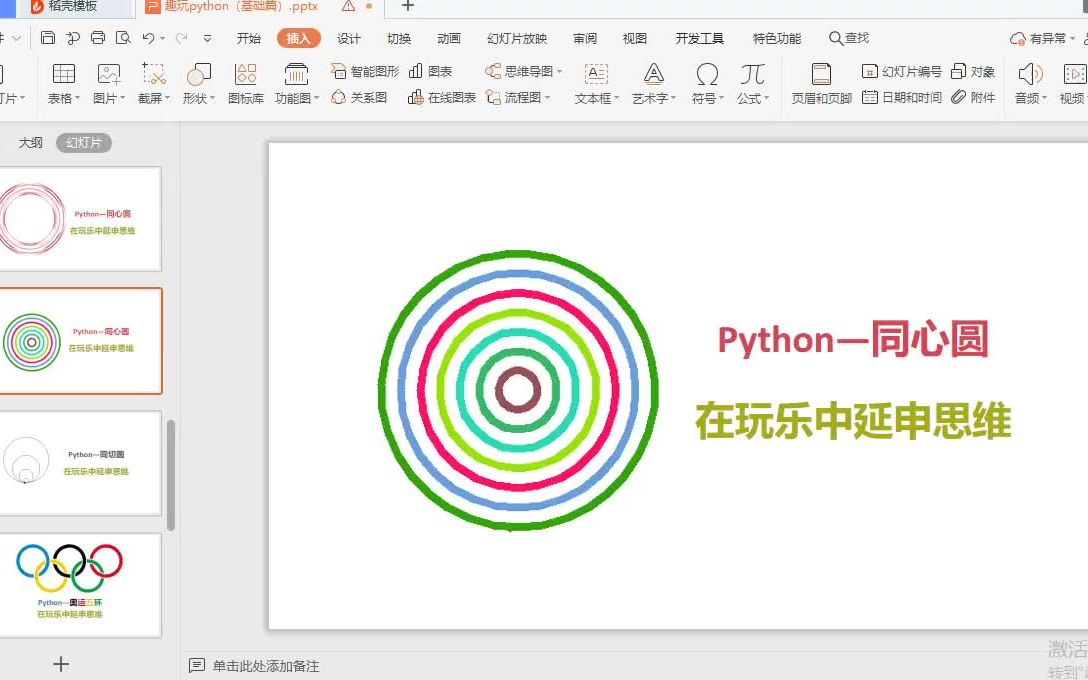Switch to the 大纲 outline view pill
1088x680 pixels.
(x=31, y=142)
